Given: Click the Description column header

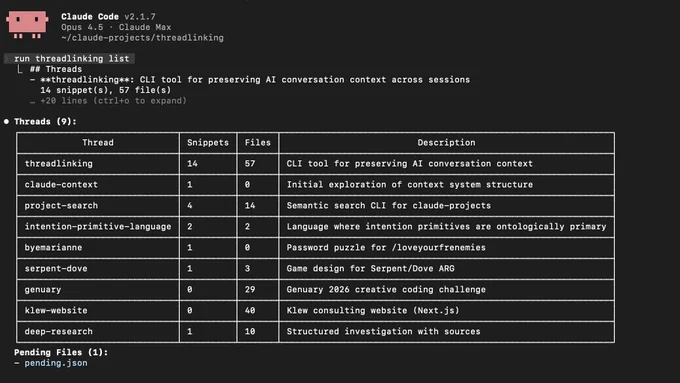Looking at the screenshot, I should (446, 143).
